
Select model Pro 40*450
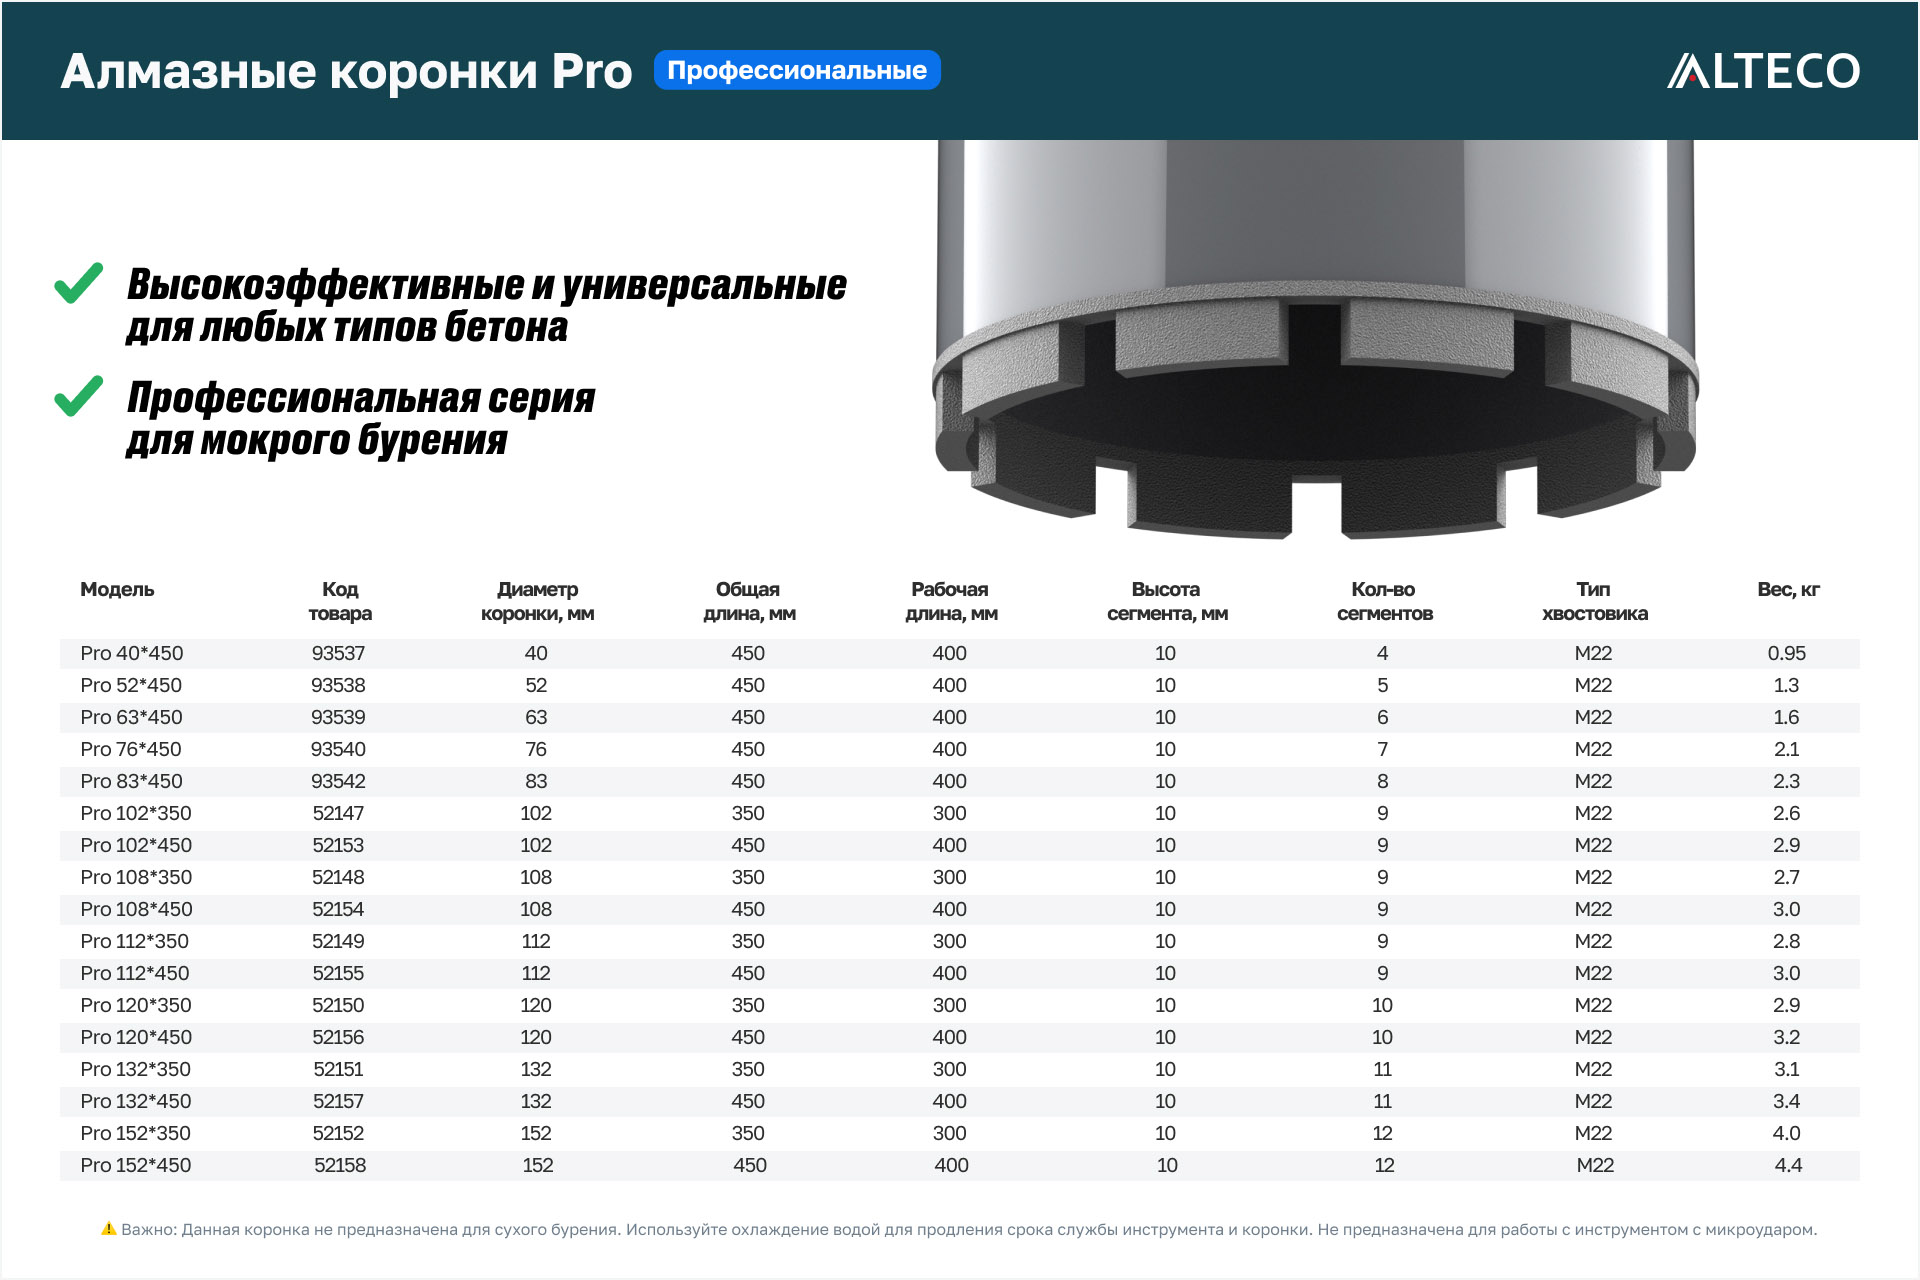132,653
